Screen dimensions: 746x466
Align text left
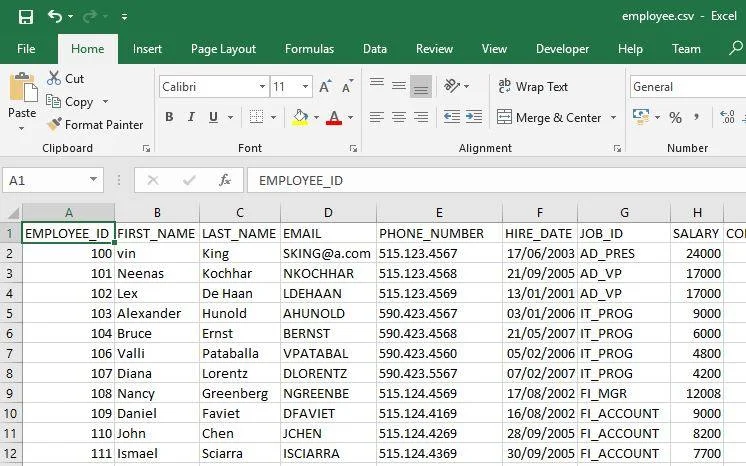(x=377, y=117)
